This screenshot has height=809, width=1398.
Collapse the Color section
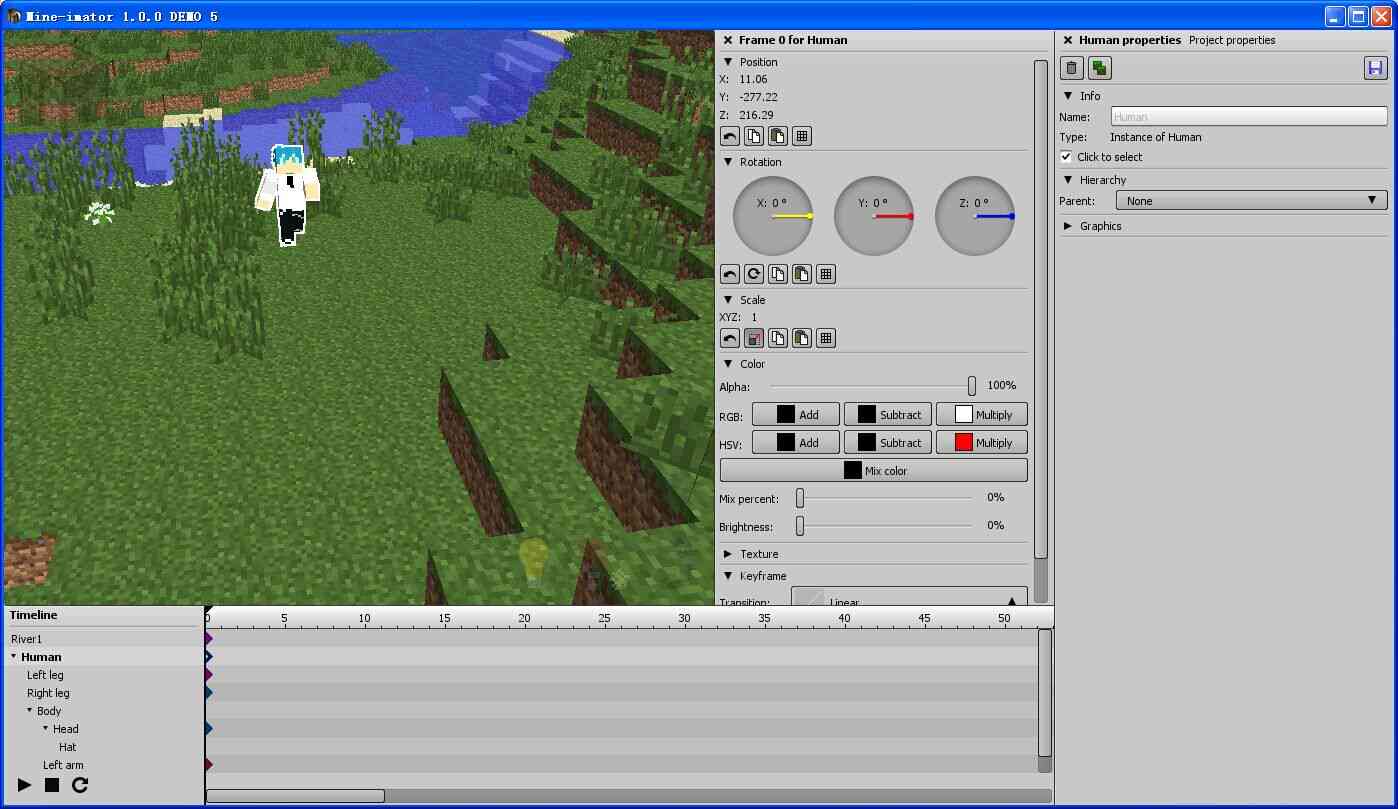[x=728, y=364]
